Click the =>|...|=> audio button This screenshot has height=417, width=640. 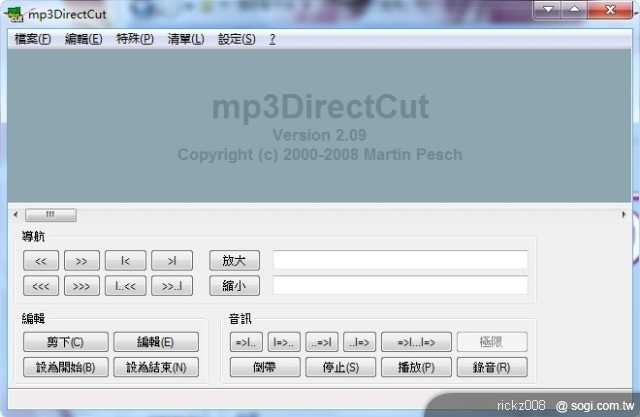click(x=416, y=342)
